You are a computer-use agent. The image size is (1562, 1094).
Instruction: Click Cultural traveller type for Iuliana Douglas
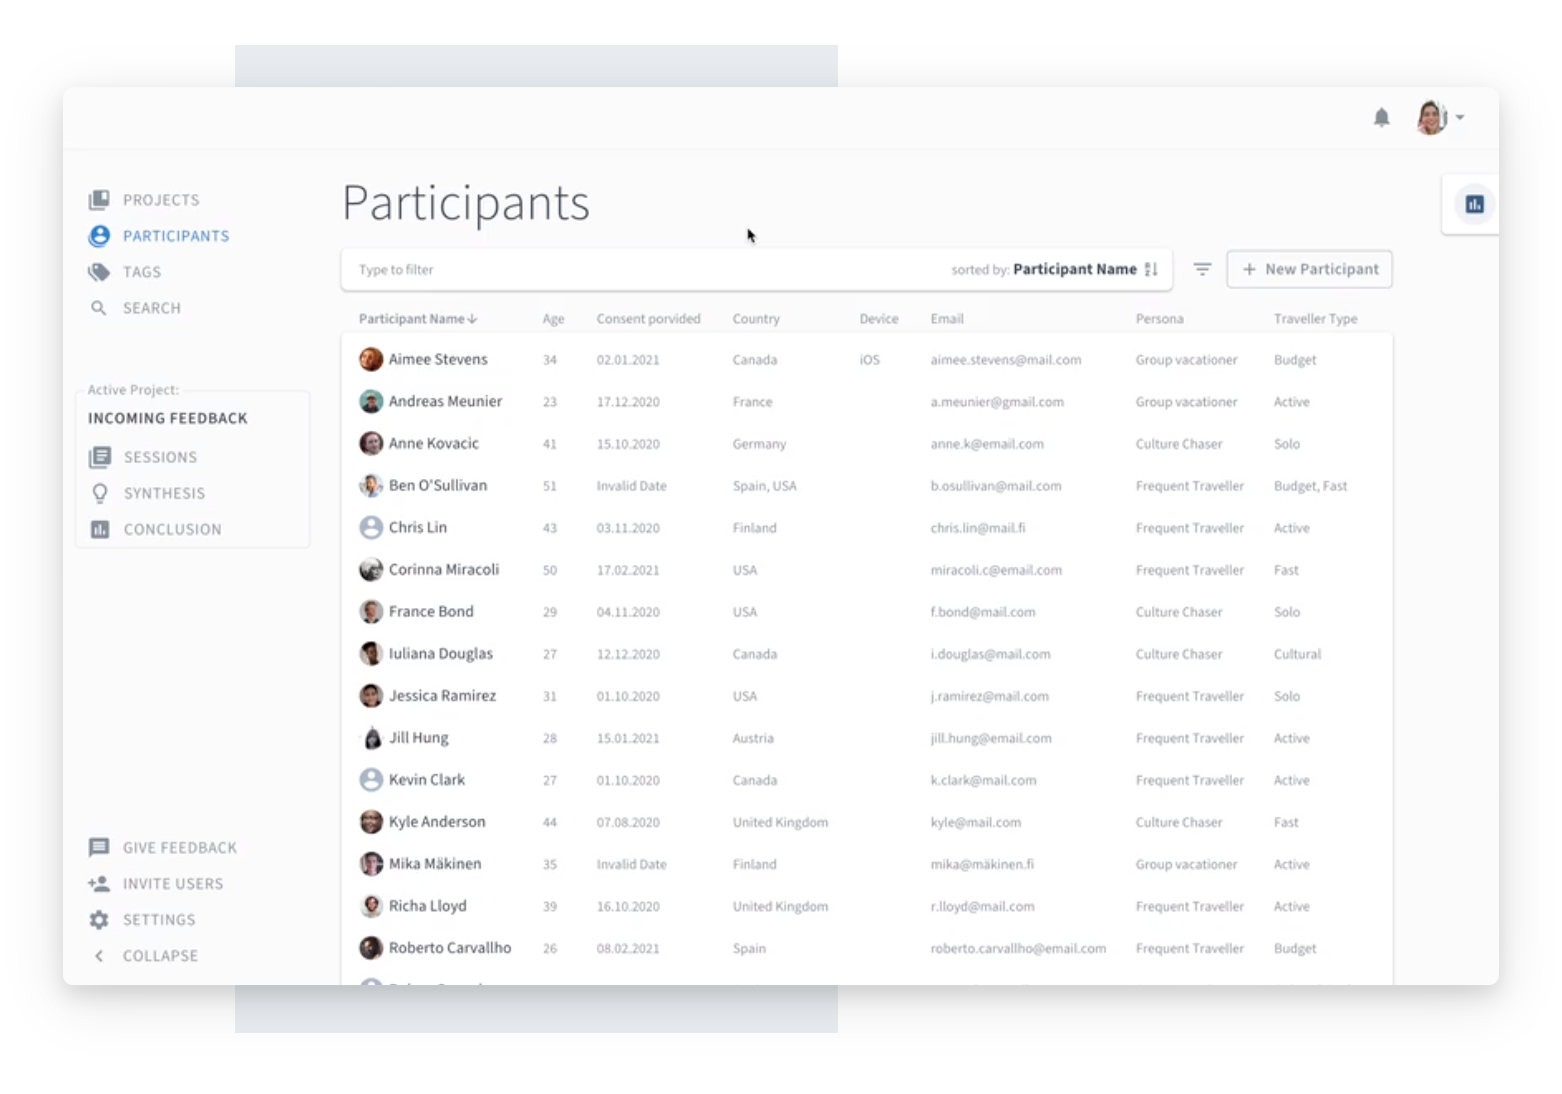click(x=1297, y=654)
